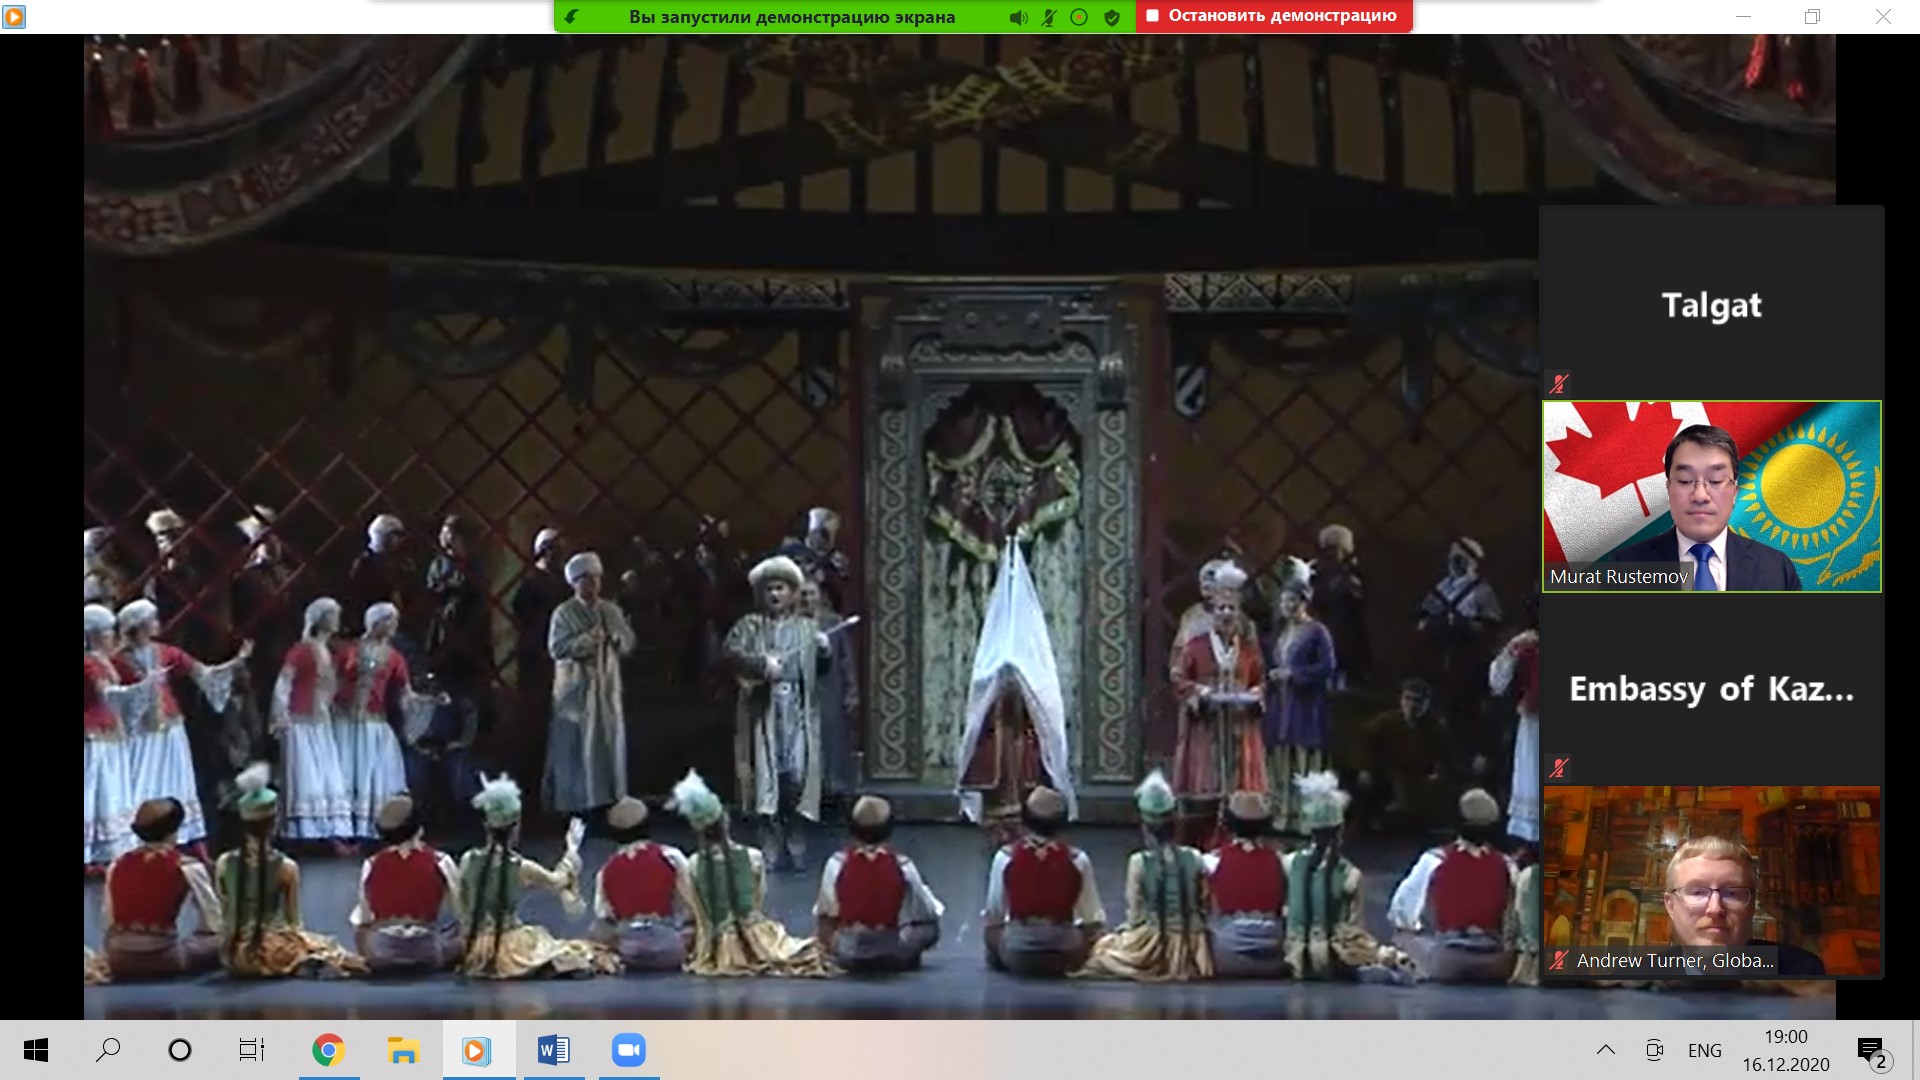1920x1080 pixels.
Task: Open File Explorer from taskbar
Action: (402, 1050)
